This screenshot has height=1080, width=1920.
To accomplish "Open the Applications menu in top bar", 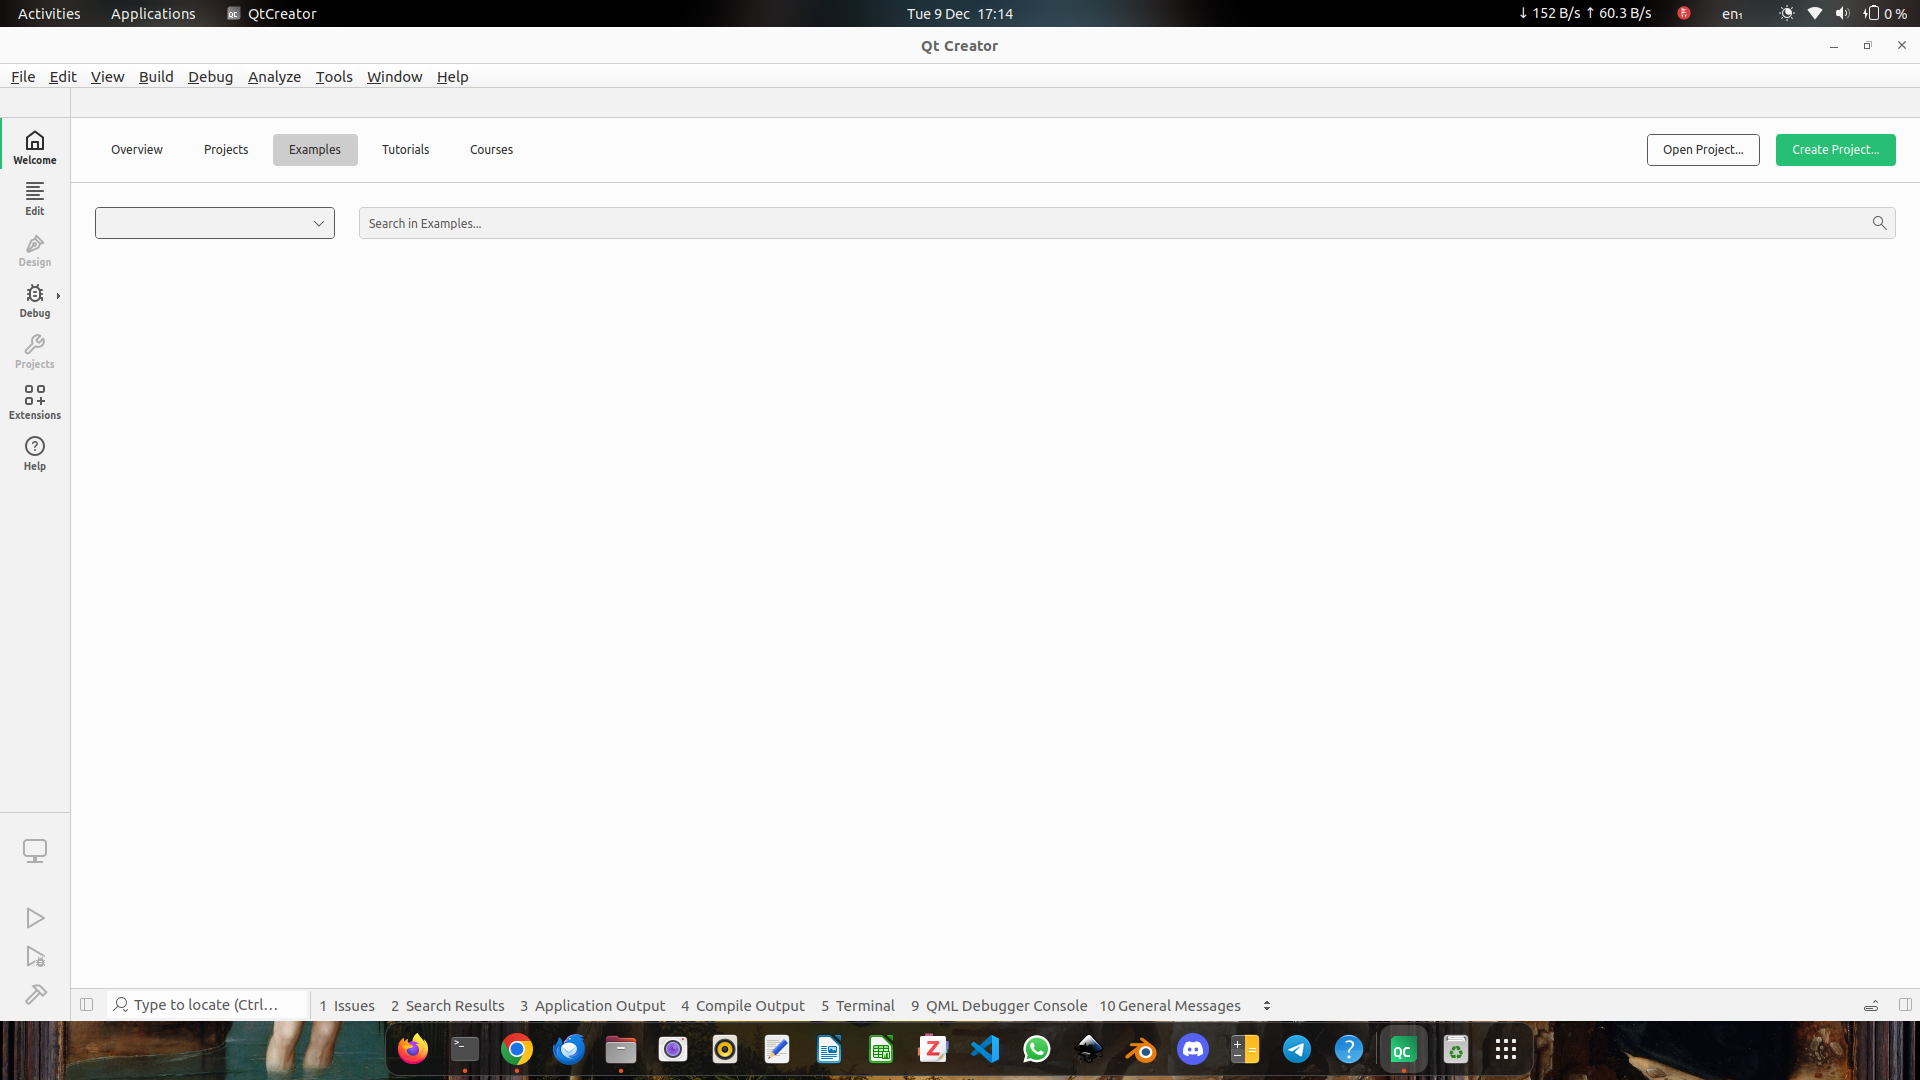I will (153, 14).
